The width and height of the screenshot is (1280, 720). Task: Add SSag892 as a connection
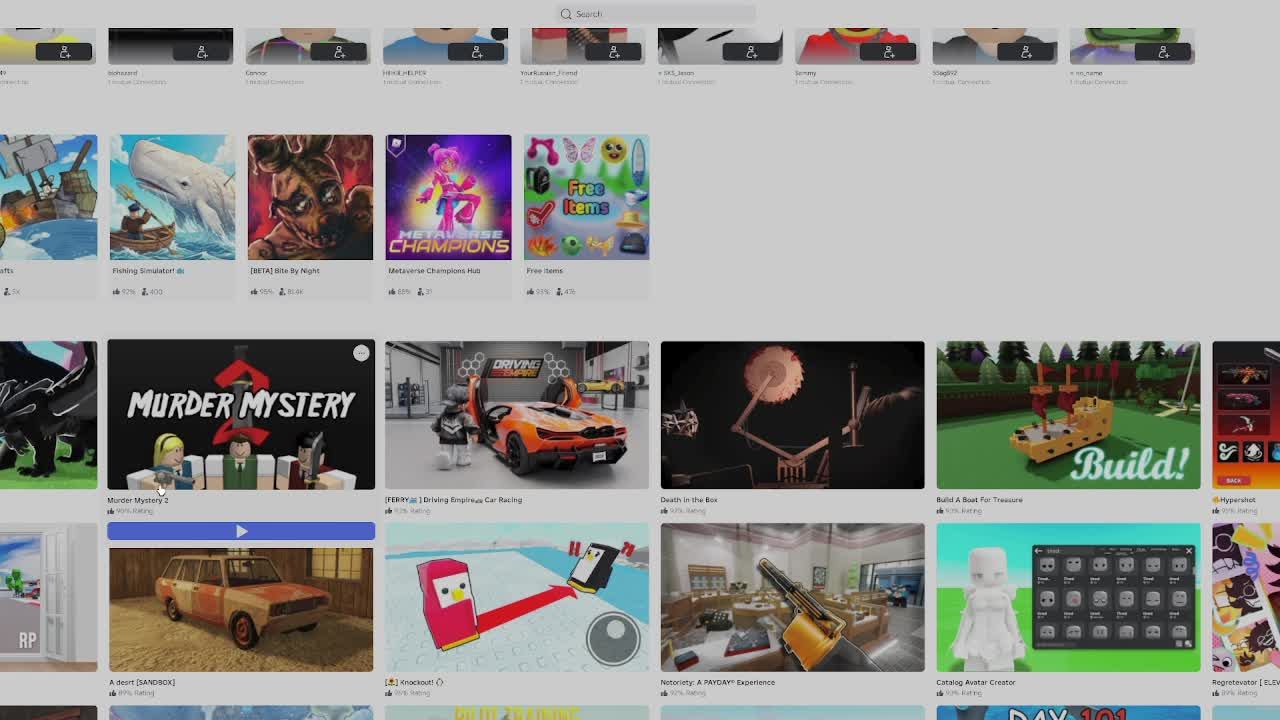(1026, 52)
